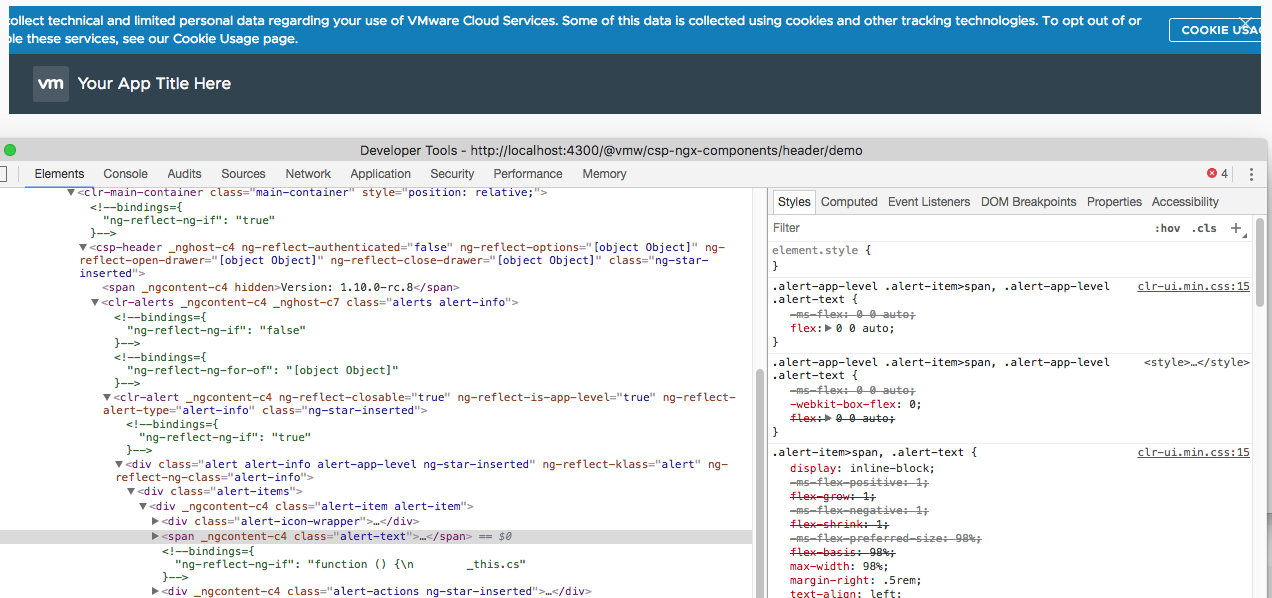Open the Console tab

point(125,174)
